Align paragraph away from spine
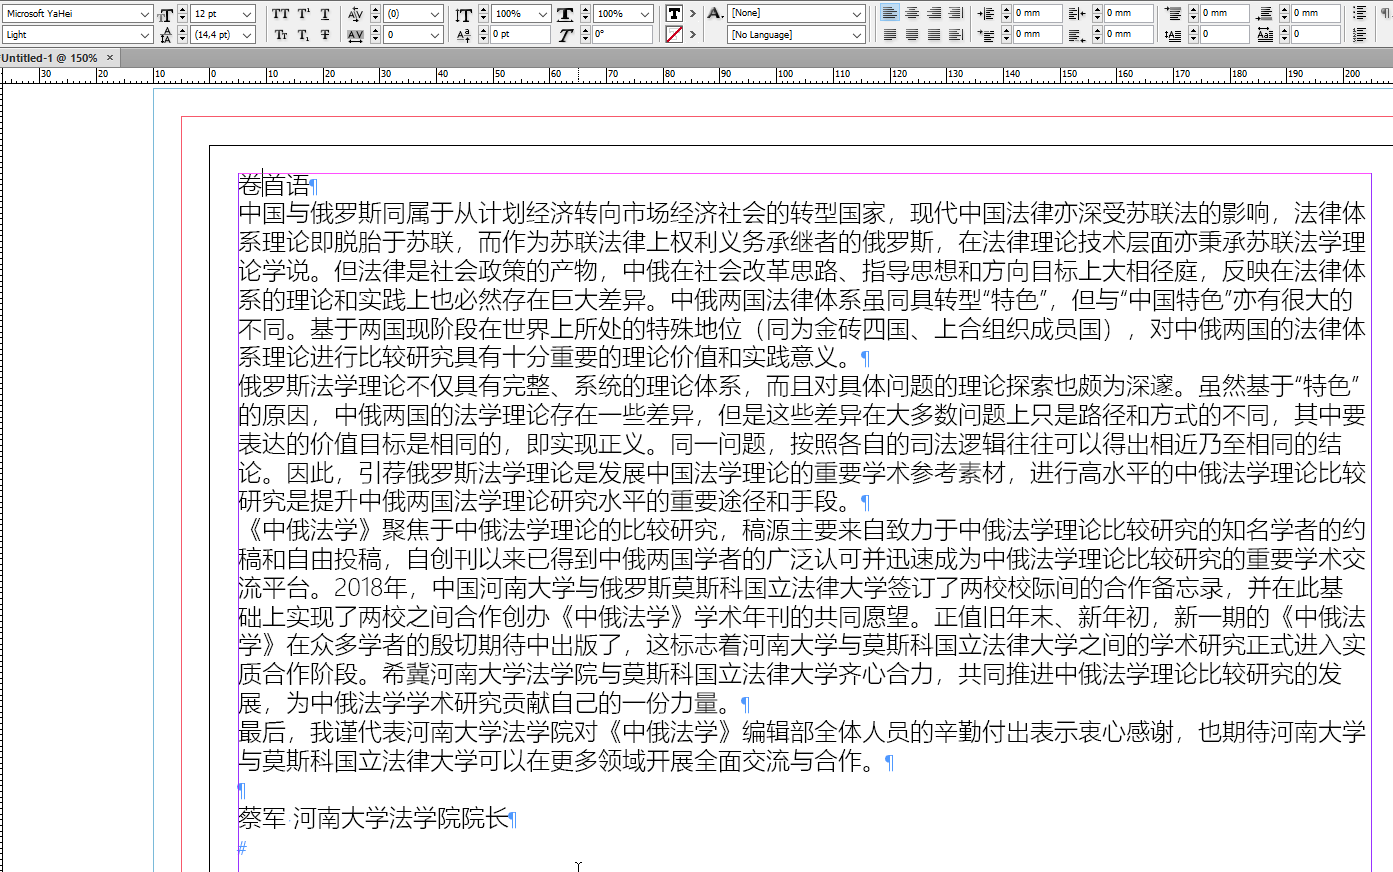The image size is (1393, 872). (956, 35)
